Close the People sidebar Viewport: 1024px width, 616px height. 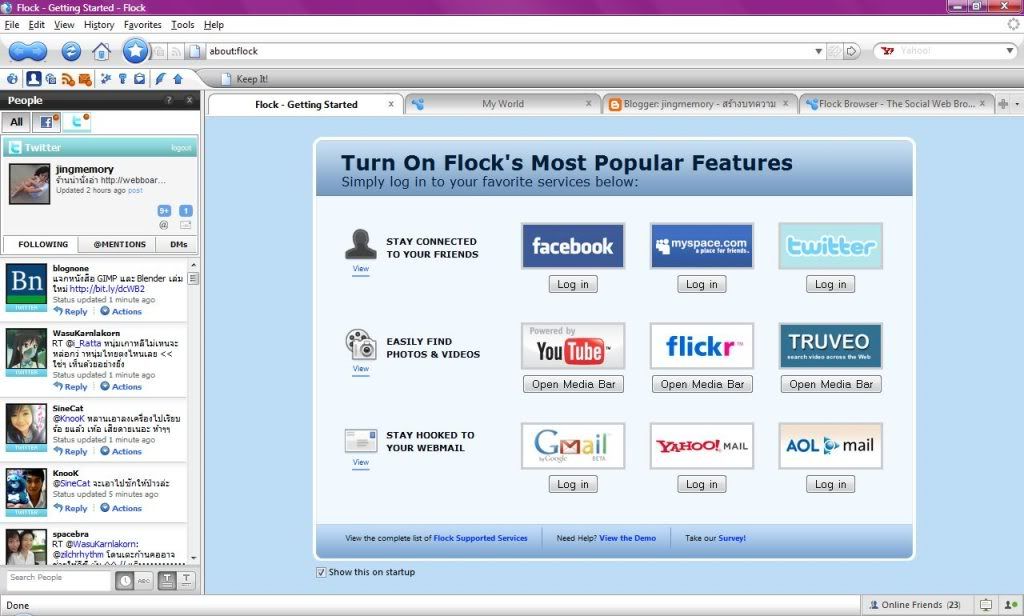(x=189, y=100)
